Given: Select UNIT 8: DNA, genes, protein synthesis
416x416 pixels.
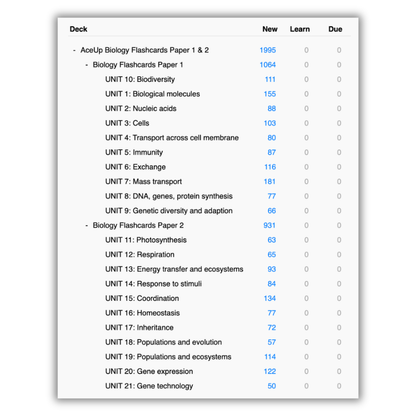Looking at the screenshot, I should [169, 196].
